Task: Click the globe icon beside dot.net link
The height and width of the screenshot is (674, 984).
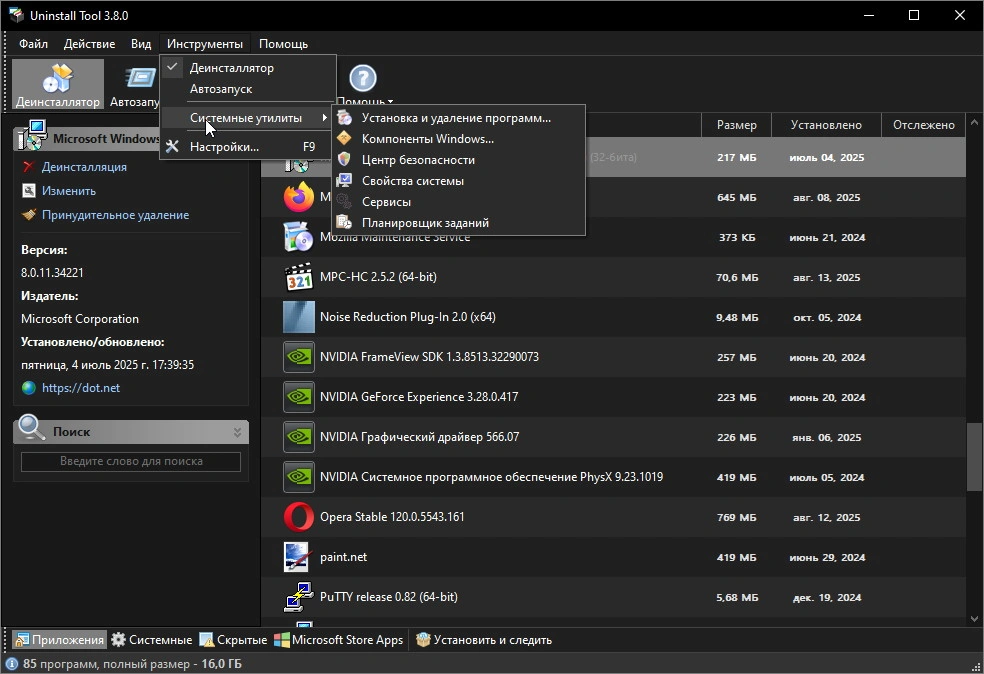Action: (x=28, y=388)
